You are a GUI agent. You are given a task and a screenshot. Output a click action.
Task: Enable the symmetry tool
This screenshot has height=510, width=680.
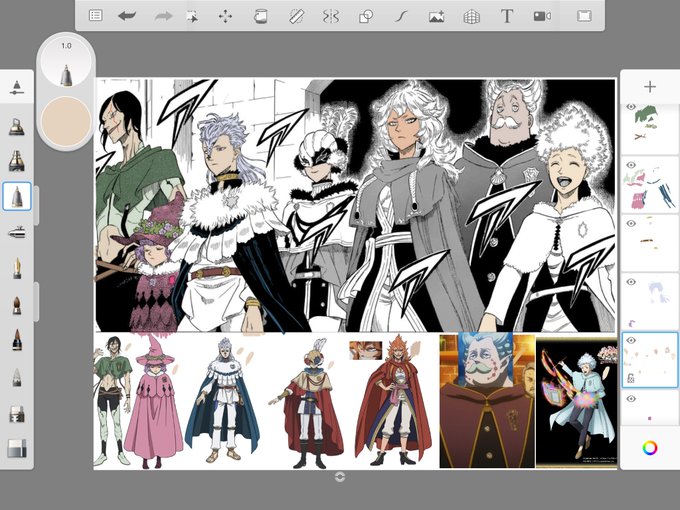[330, 16]
